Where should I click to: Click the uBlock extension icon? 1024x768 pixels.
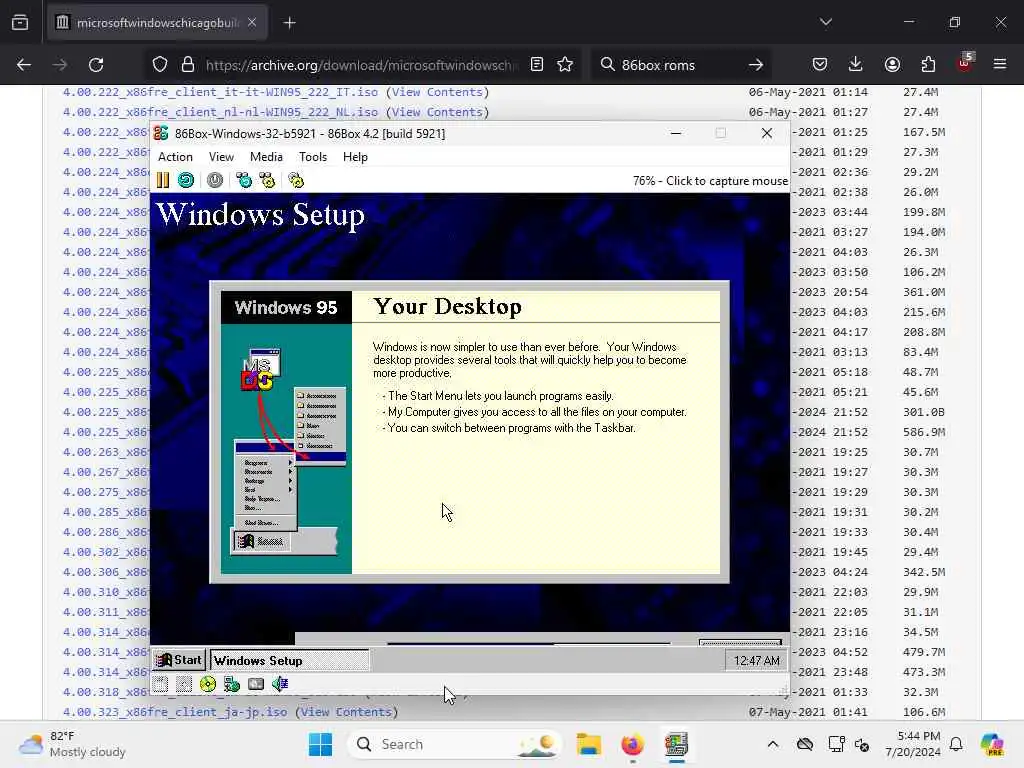(x=965, y=63)
